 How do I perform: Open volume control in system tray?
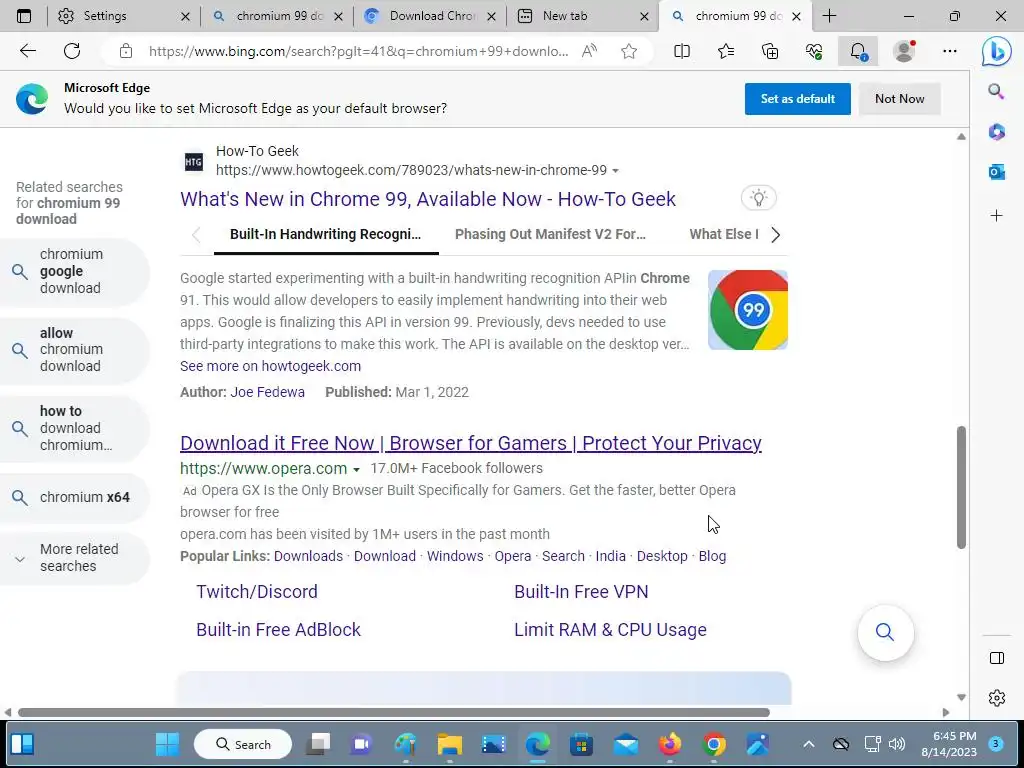point(897,744)
